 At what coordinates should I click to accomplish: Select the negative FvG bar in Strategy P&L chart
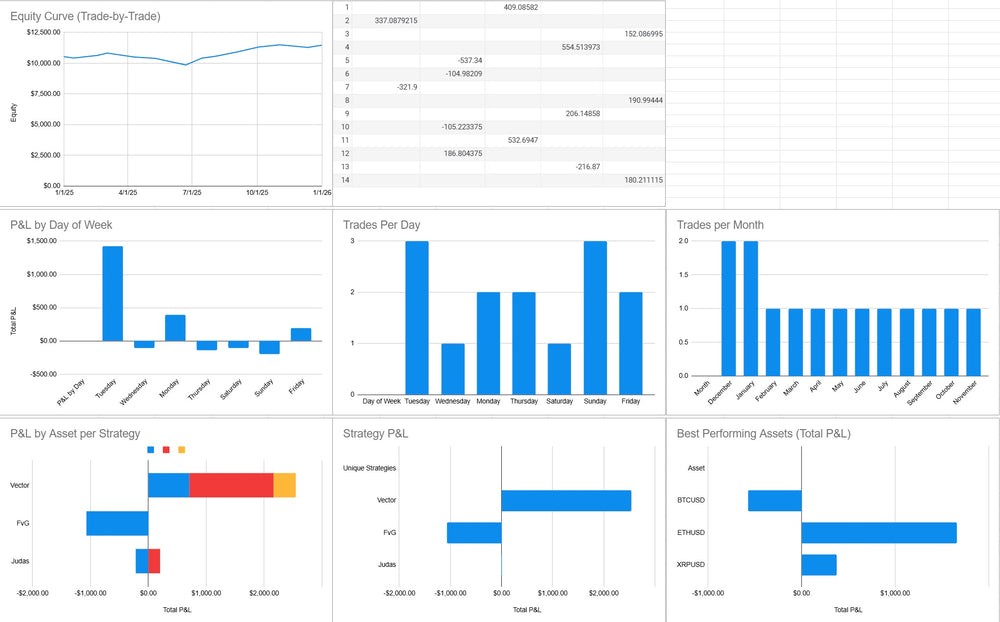475,530
